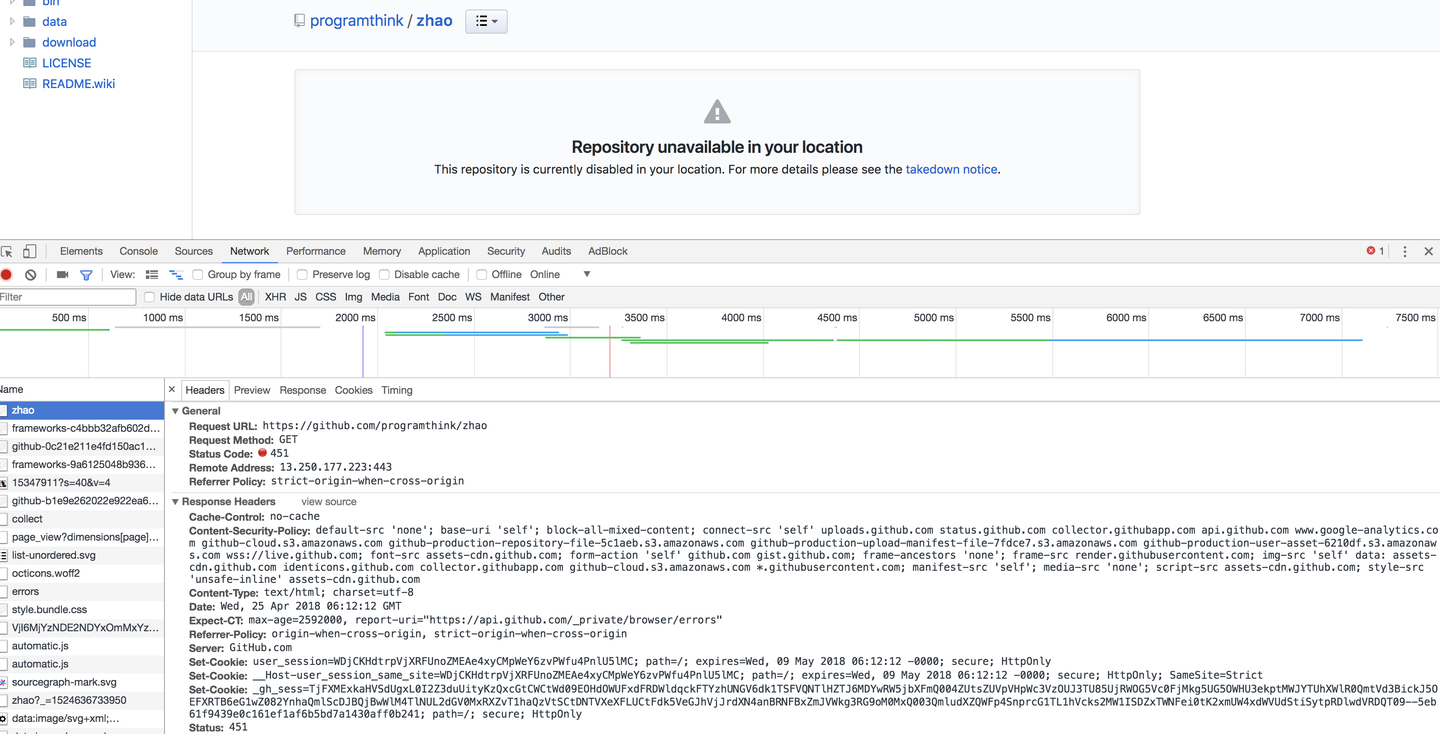The height and width of the screenshot is (734, 1440).
Task: Open the takedown notice link
Action: pyautogui.click(x=951, y=169)
